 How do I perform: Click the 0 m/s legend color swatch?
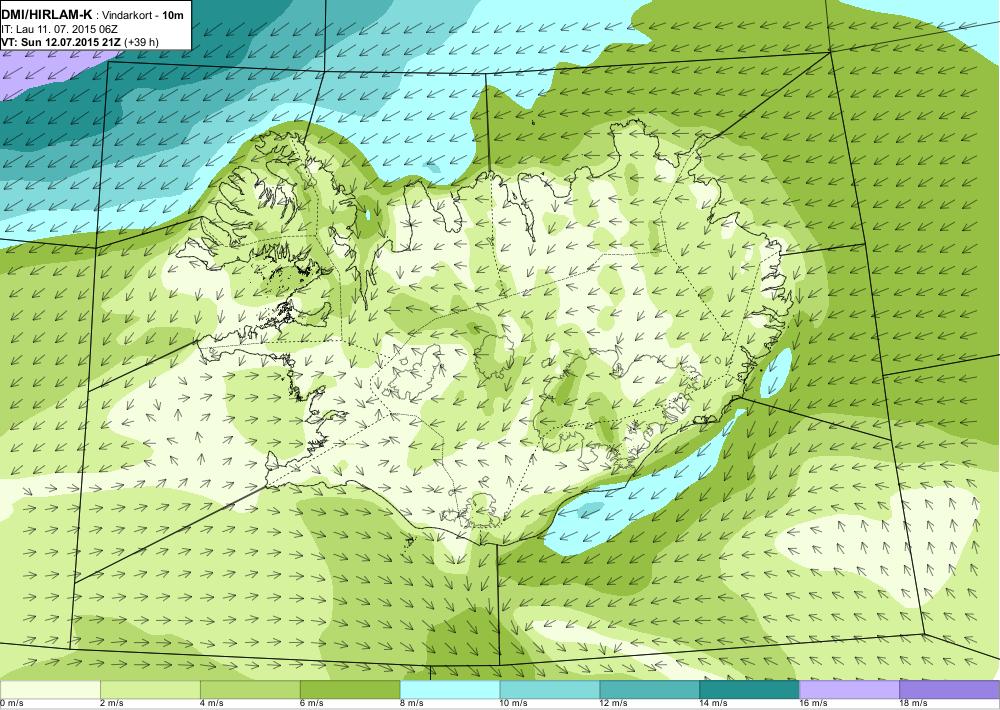(50, 690)
